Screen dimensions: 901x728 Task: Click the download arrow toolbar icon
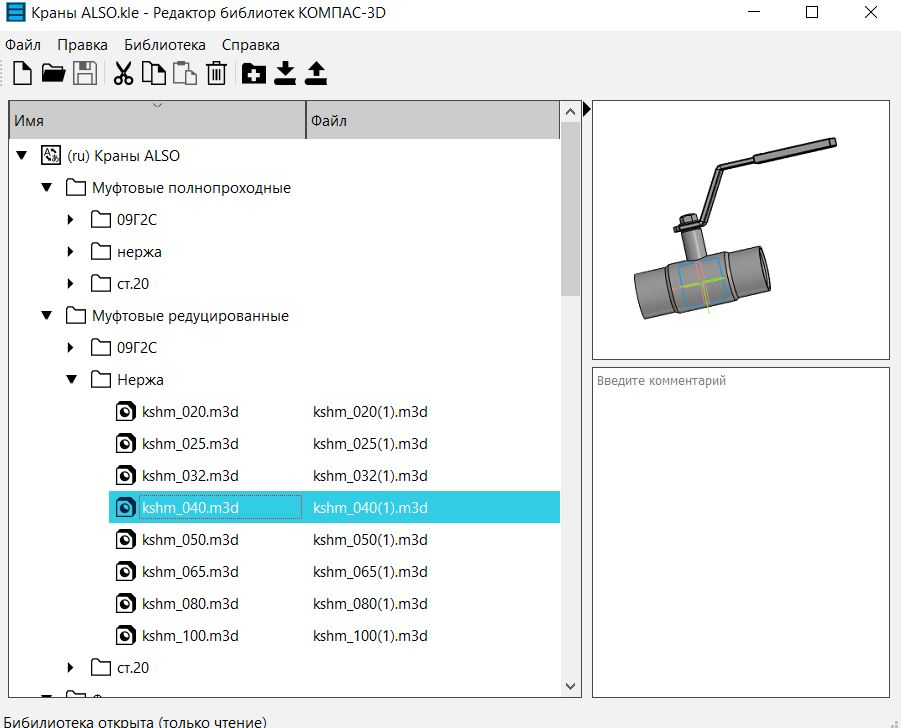click(x=285, y=74)
